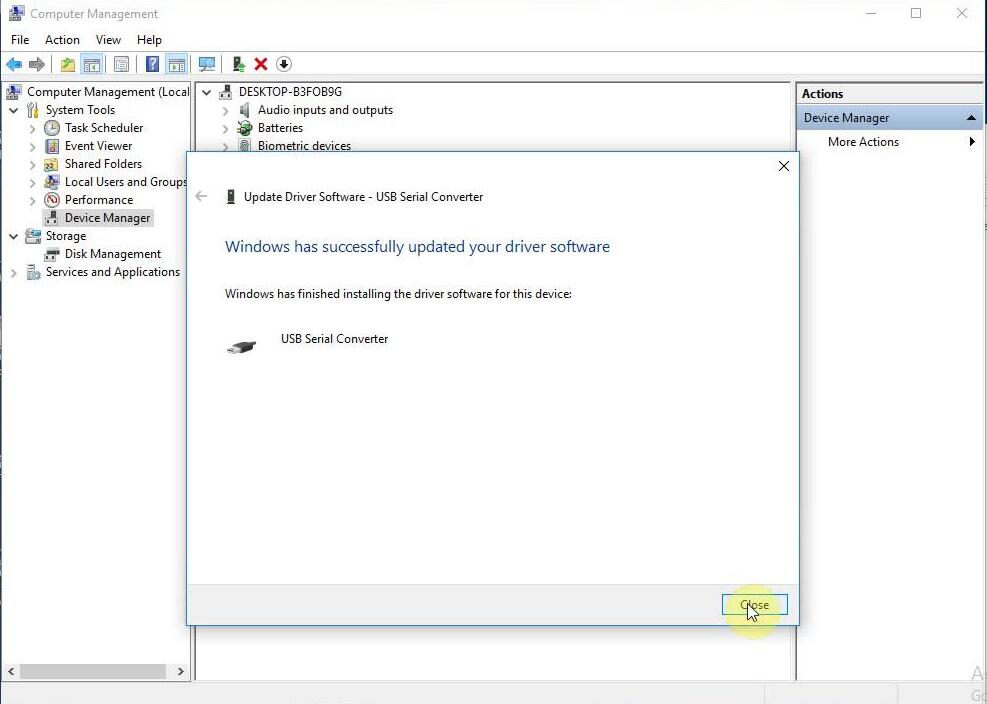Click the Shared Folders icon

coord(52,164)
